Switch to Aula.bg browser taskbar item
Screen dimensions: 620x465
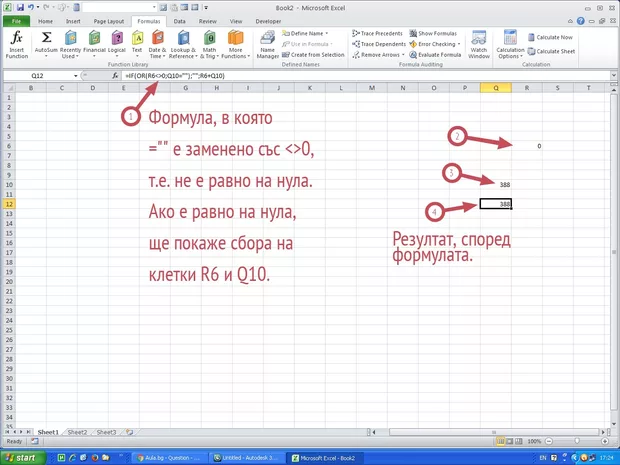[x=169, y=458]
